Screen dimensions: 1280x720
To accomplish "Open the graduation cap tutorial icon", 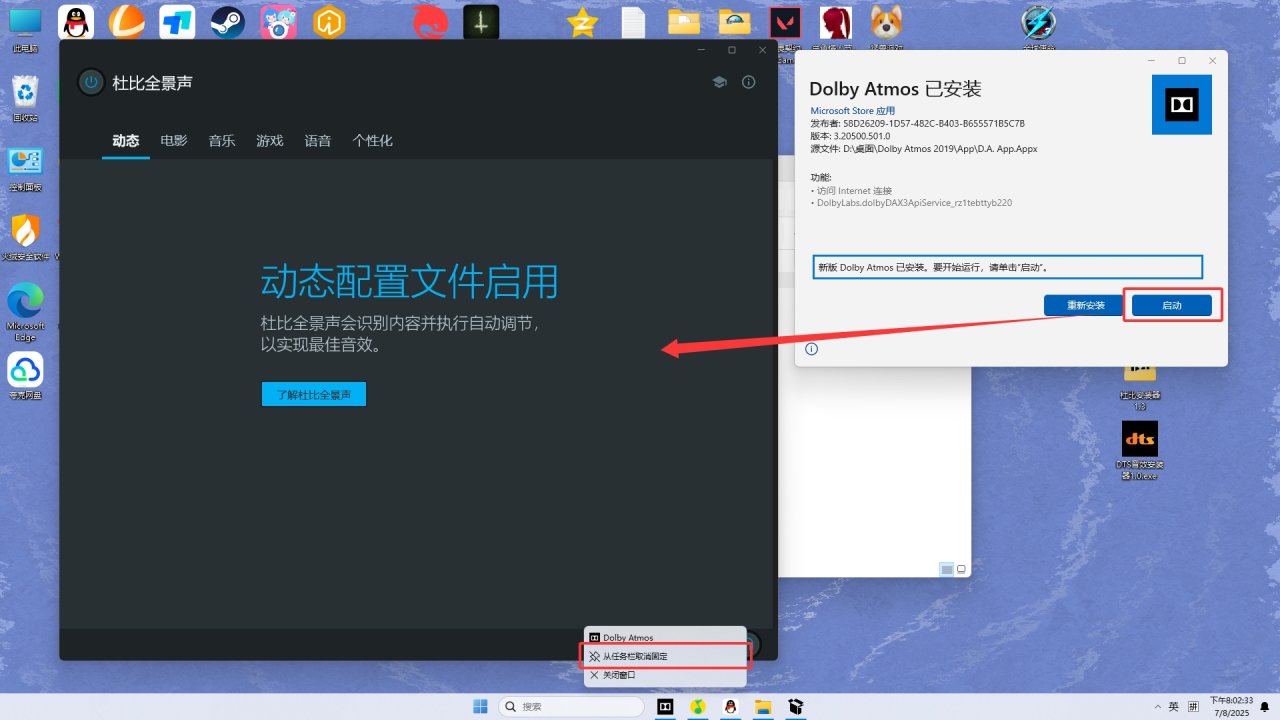I will [x=719, y=82].
